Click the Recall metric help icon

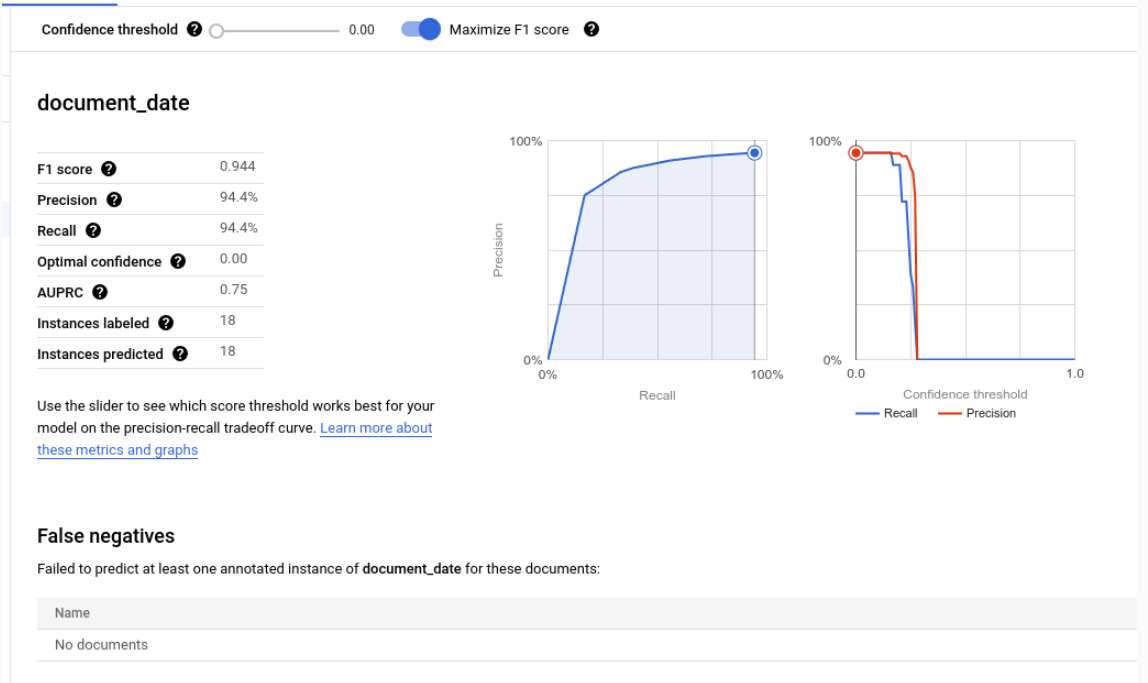coord(93,230)
